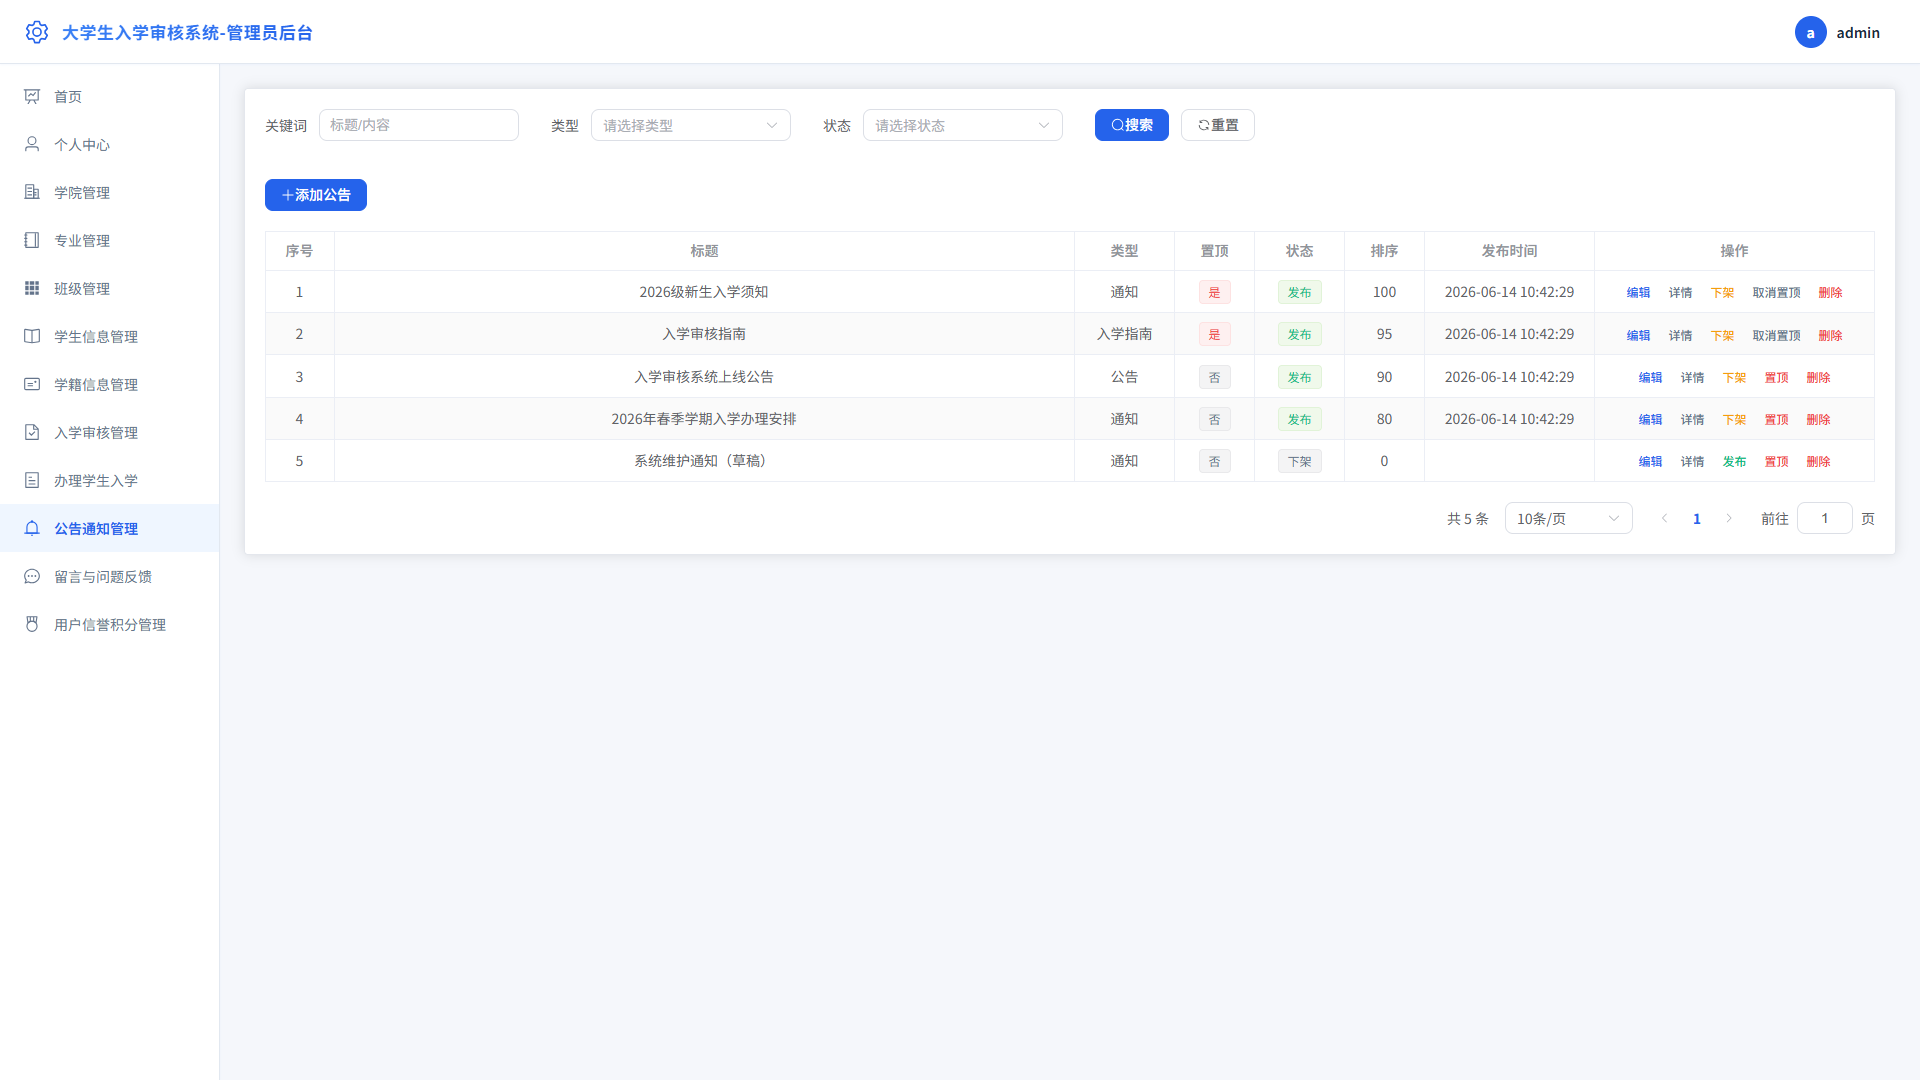Screen dimensions: 1920x1080
Task: Click the 学生信息管理 book icon
Action: click(32, 336)
